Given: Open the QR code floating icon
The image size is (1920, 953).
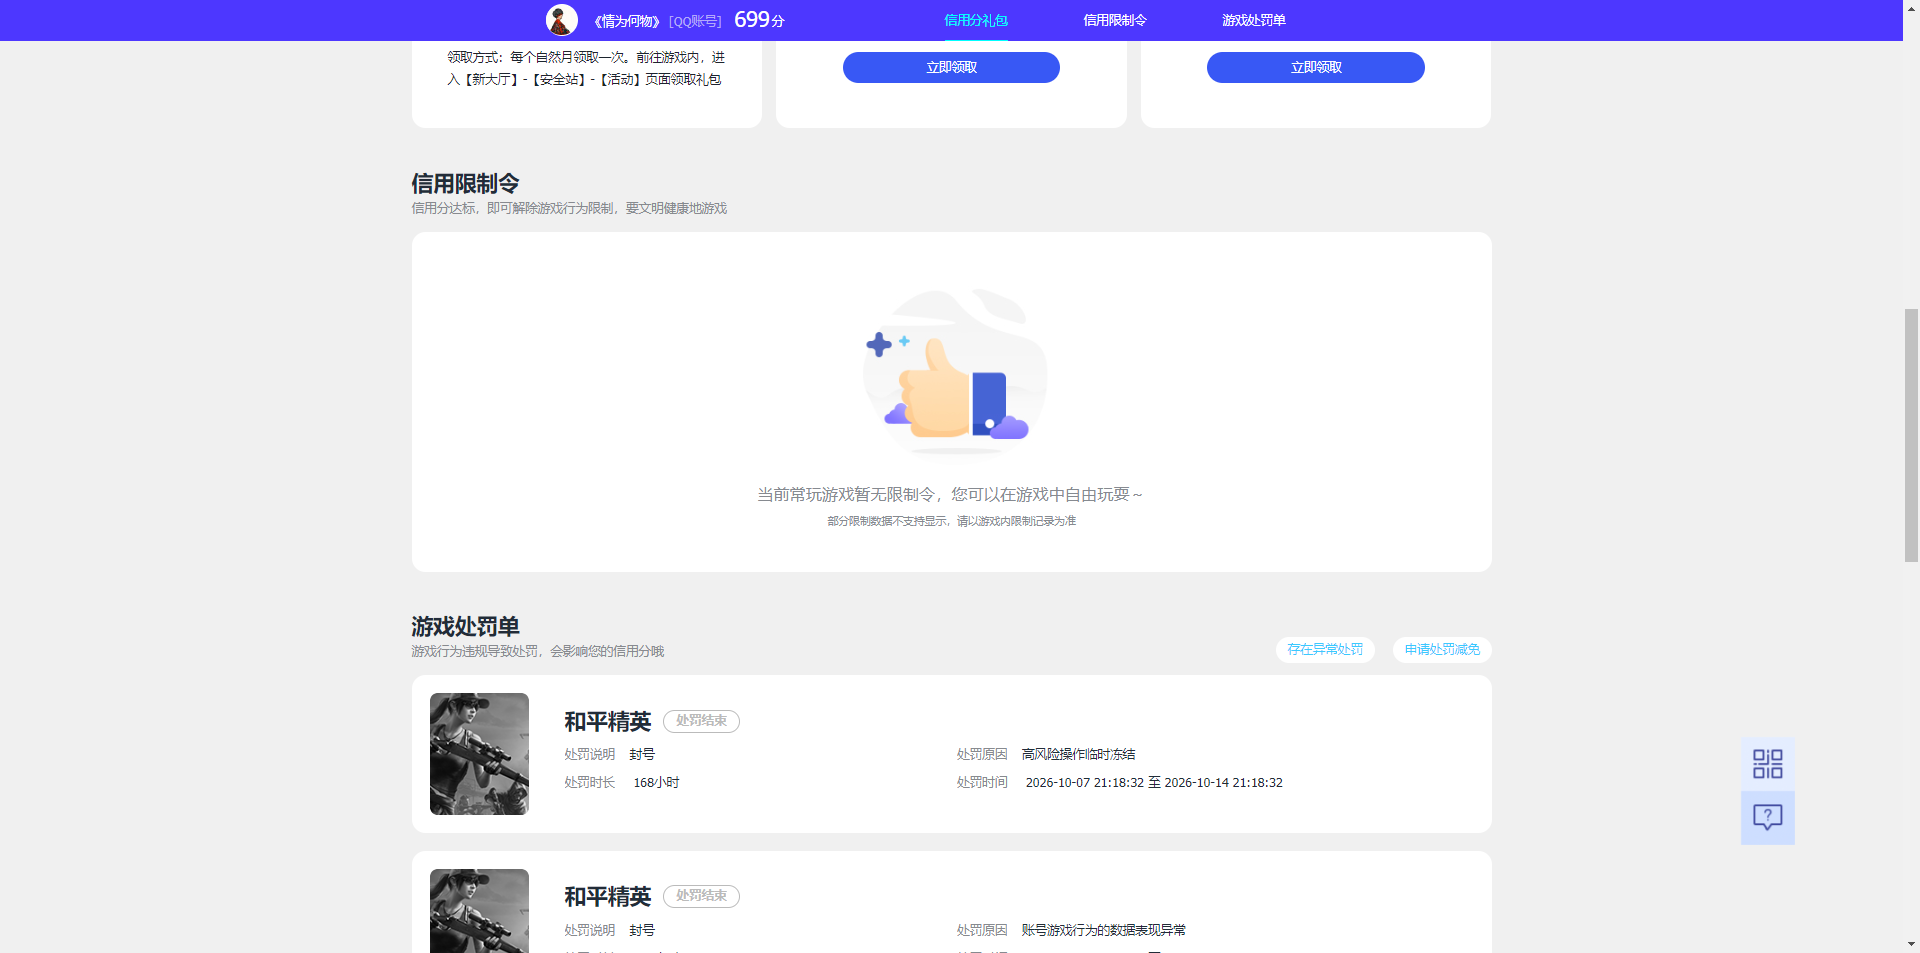Looking at the screenshot, I should [x=1767, y=764].
